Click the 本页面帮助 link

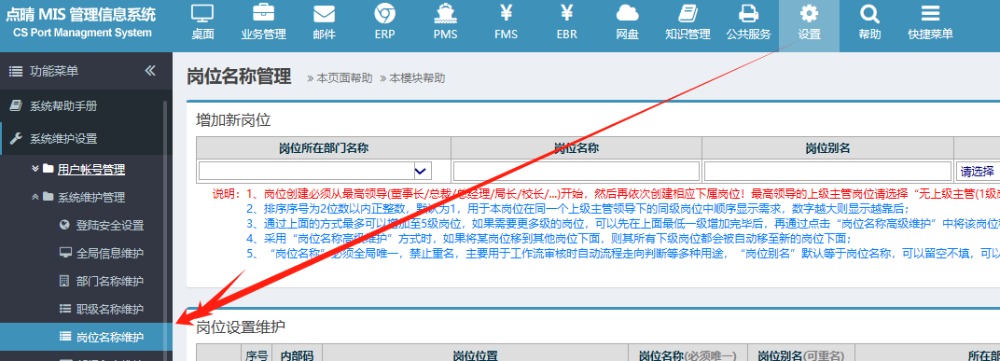[x=340, y=78]
